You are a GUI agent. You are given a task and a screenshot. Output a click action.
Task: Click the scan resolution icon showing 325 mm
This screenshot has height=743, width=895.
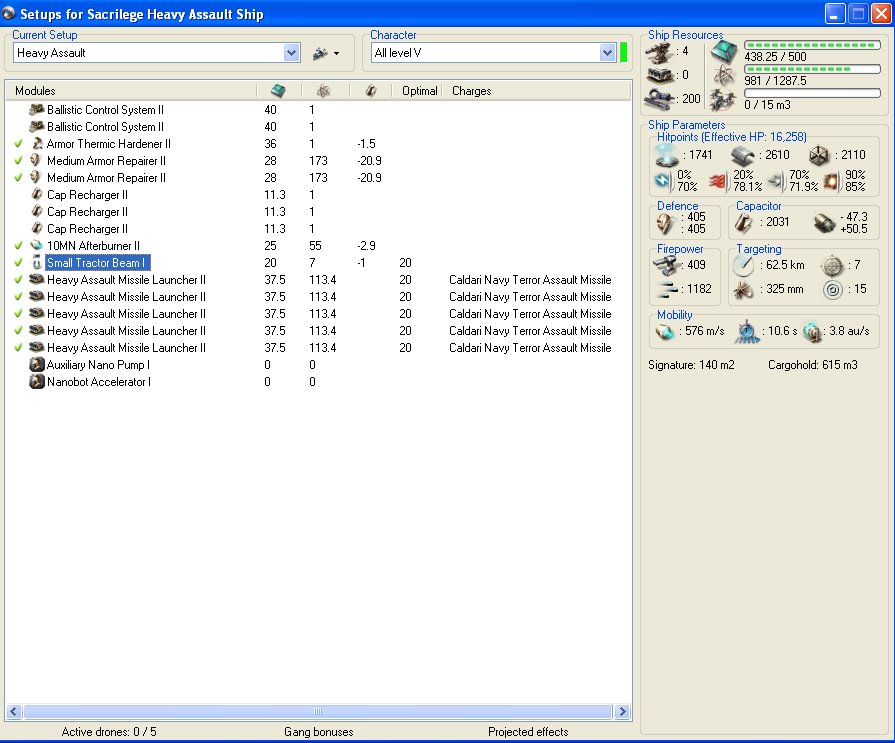point(743,289)
